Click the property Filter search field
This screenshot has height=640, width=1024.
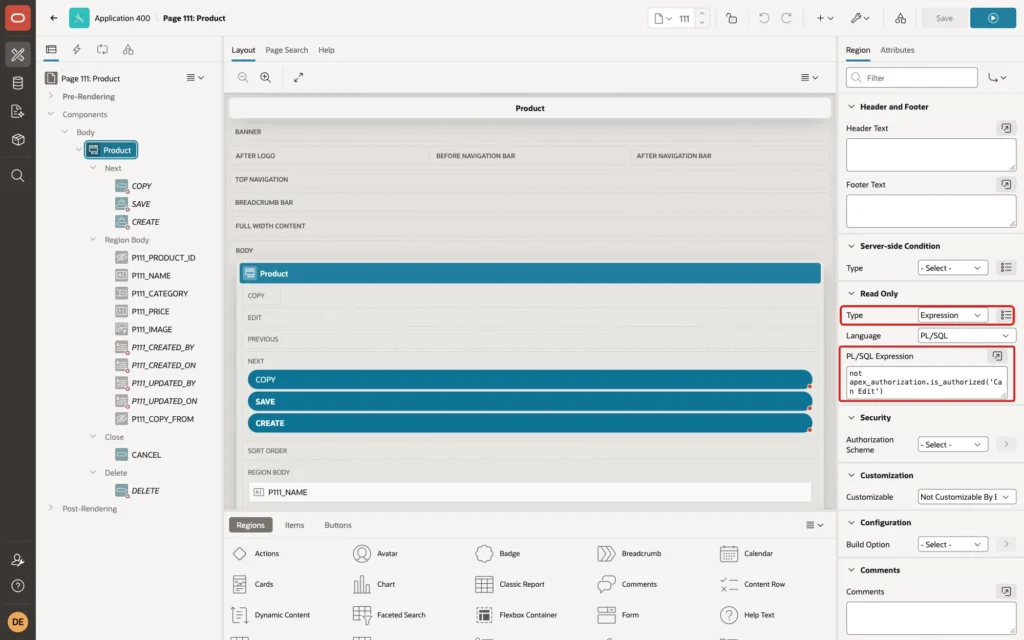(912, 78)
